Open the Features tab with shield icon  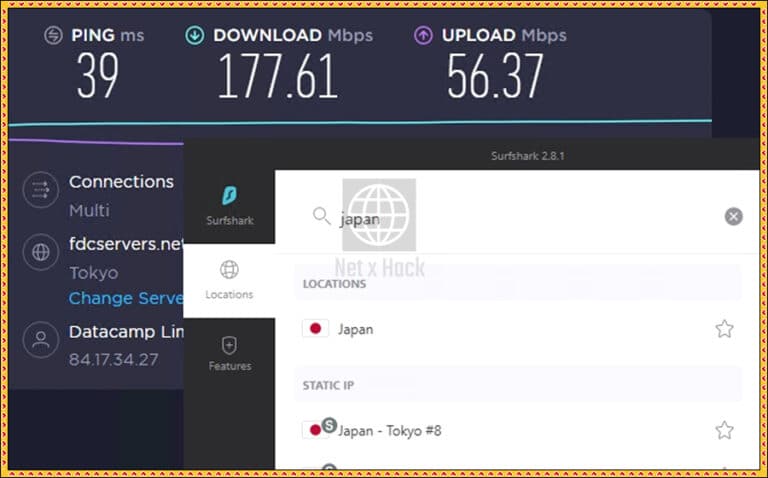coord(229,354)
